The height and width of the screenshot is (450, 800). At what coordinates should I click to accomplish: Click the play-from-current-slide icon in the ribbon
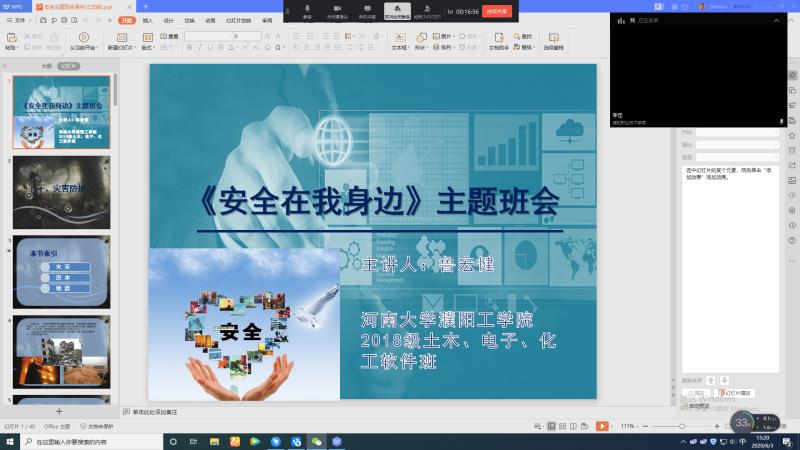[84, 37]
